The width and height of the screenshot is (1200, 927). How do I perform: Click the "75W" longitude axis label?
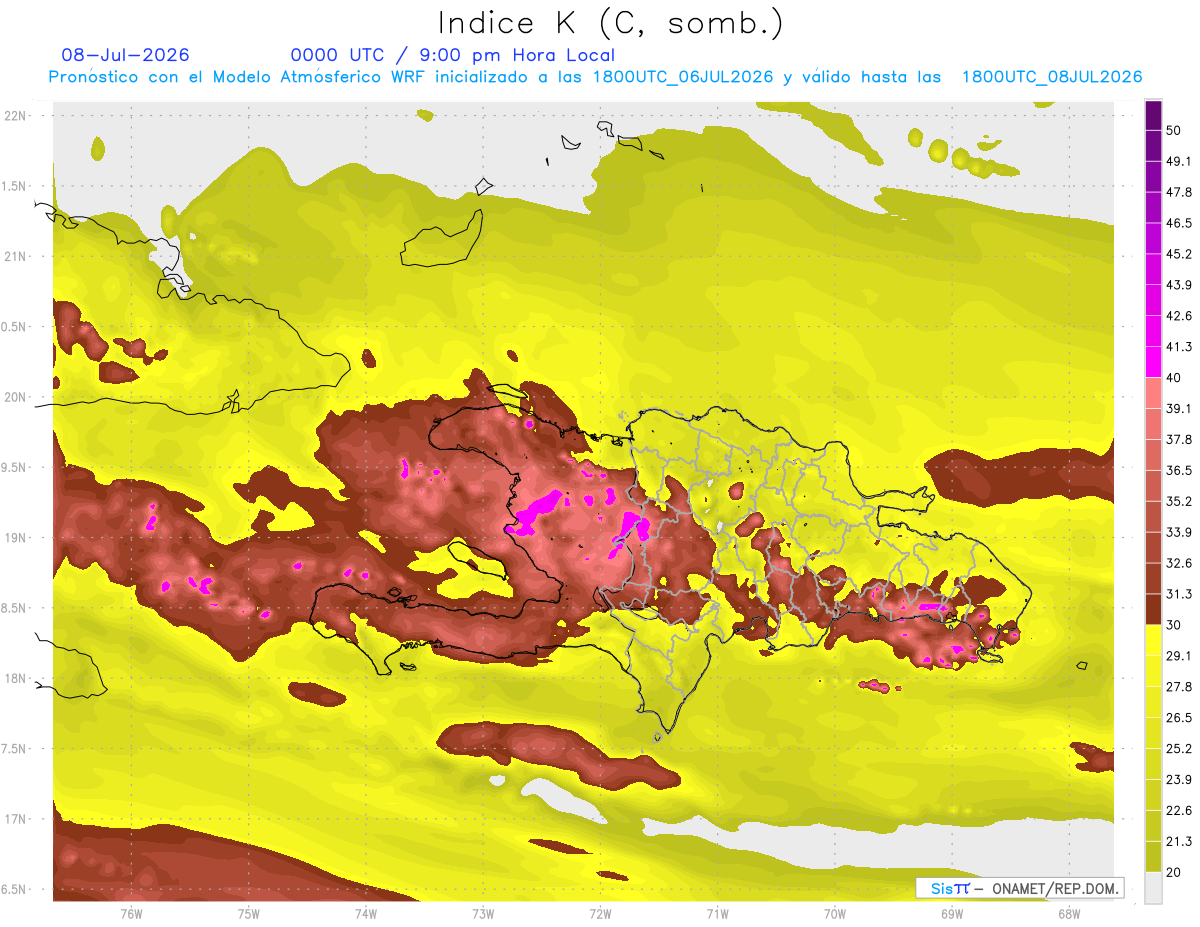tap(249, 914)
